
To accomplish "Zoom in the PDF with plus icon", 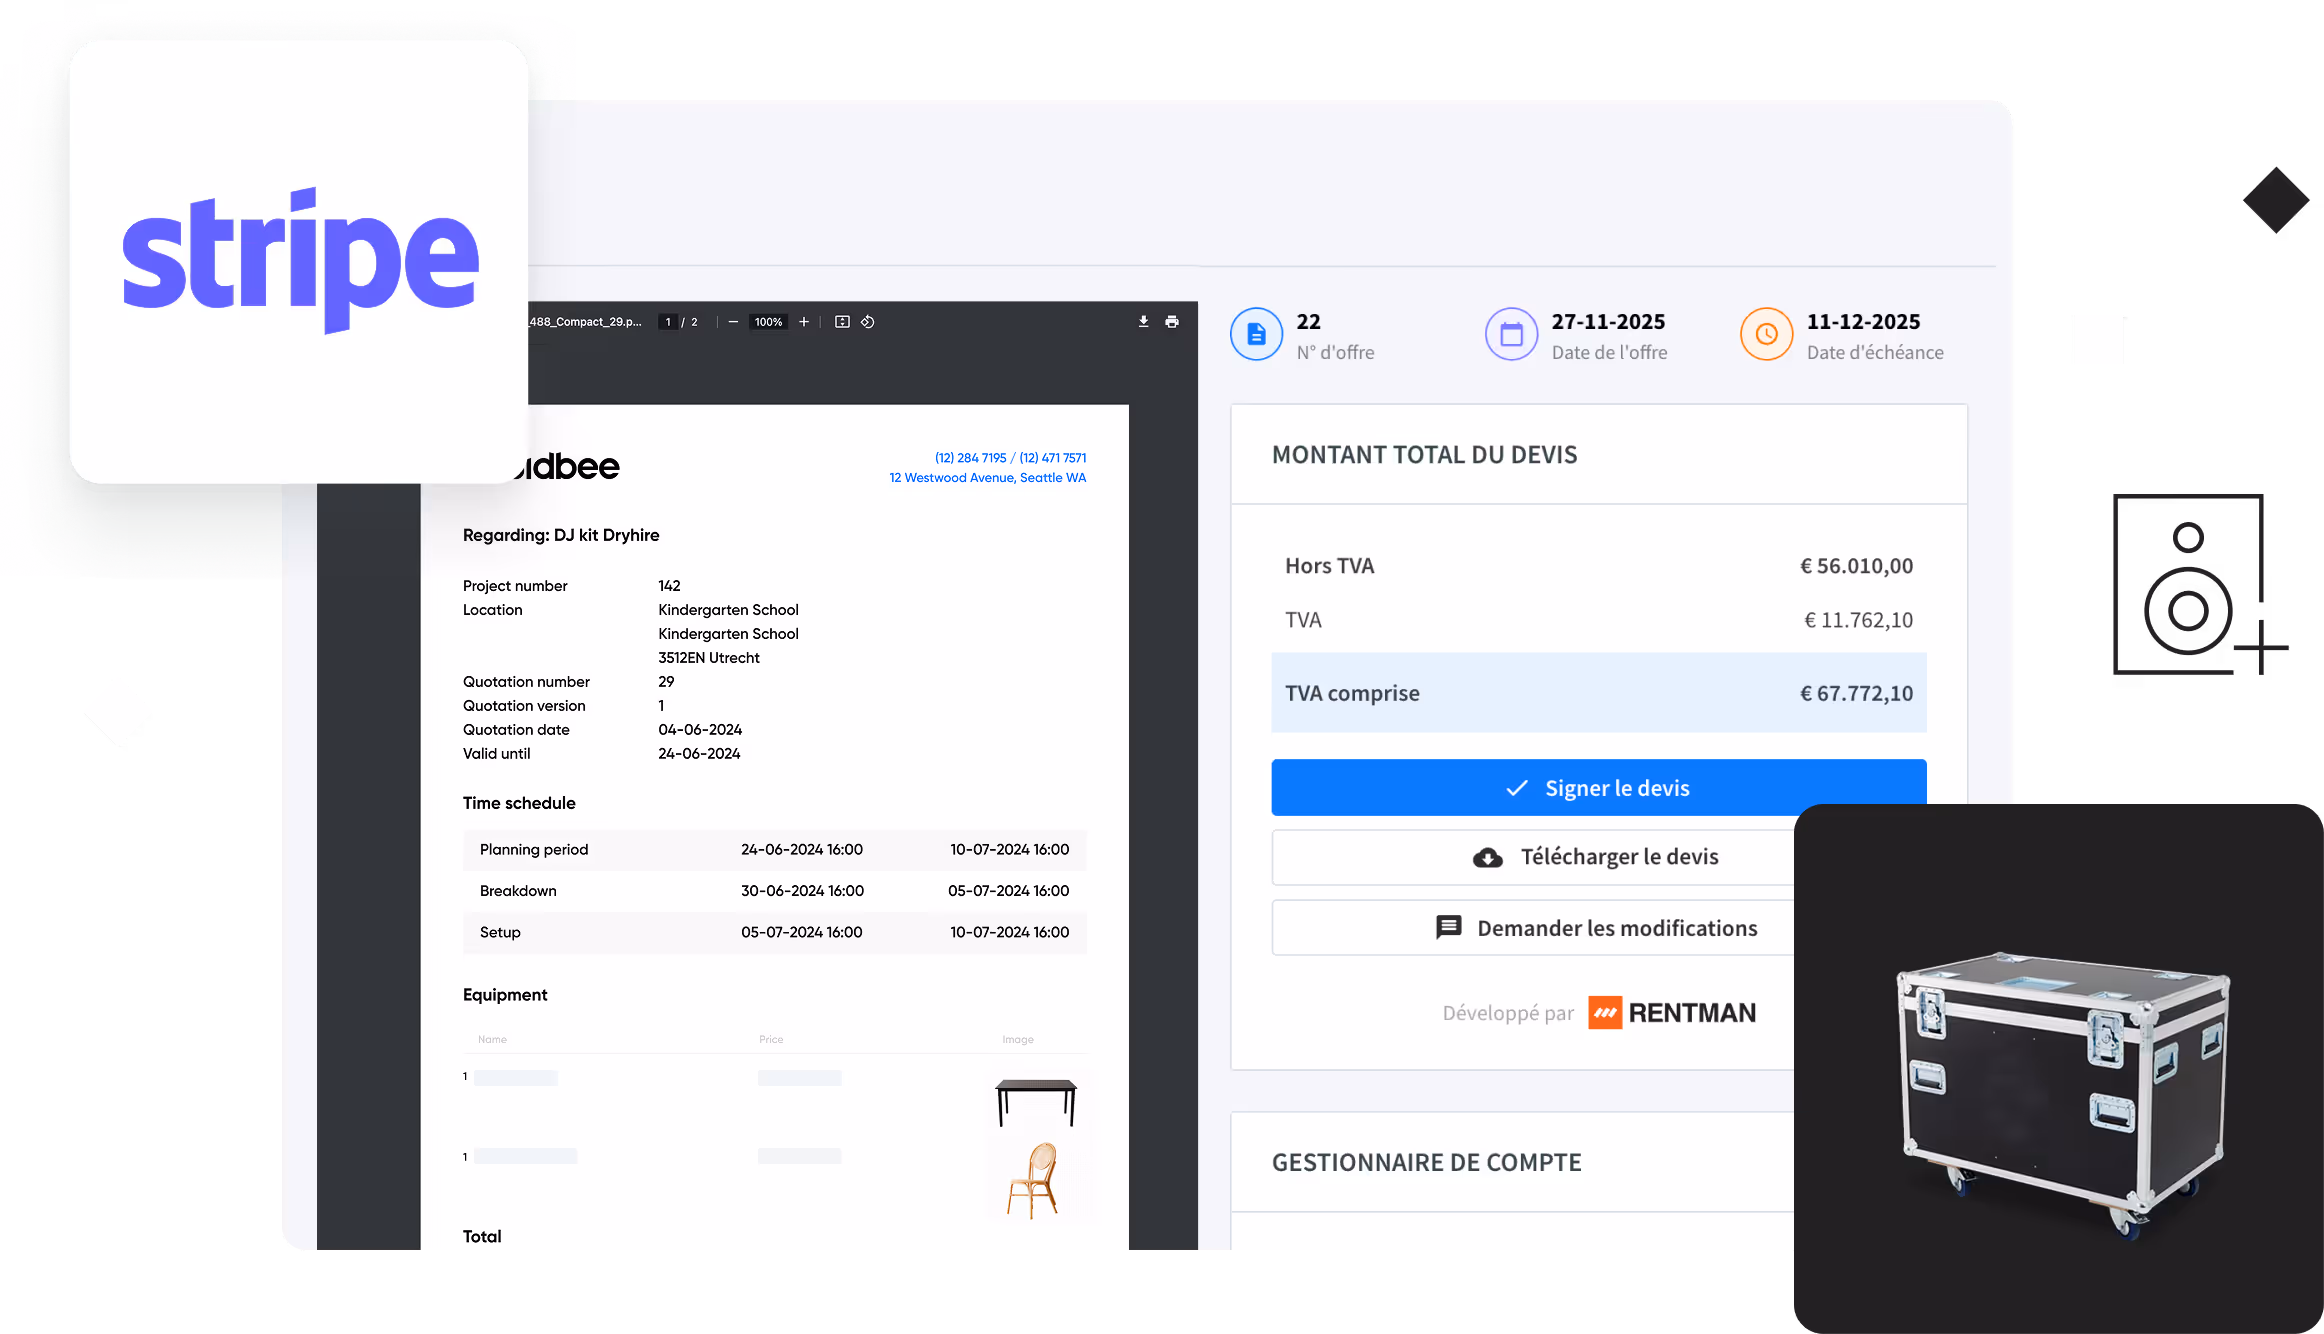I will pos(803,322).
